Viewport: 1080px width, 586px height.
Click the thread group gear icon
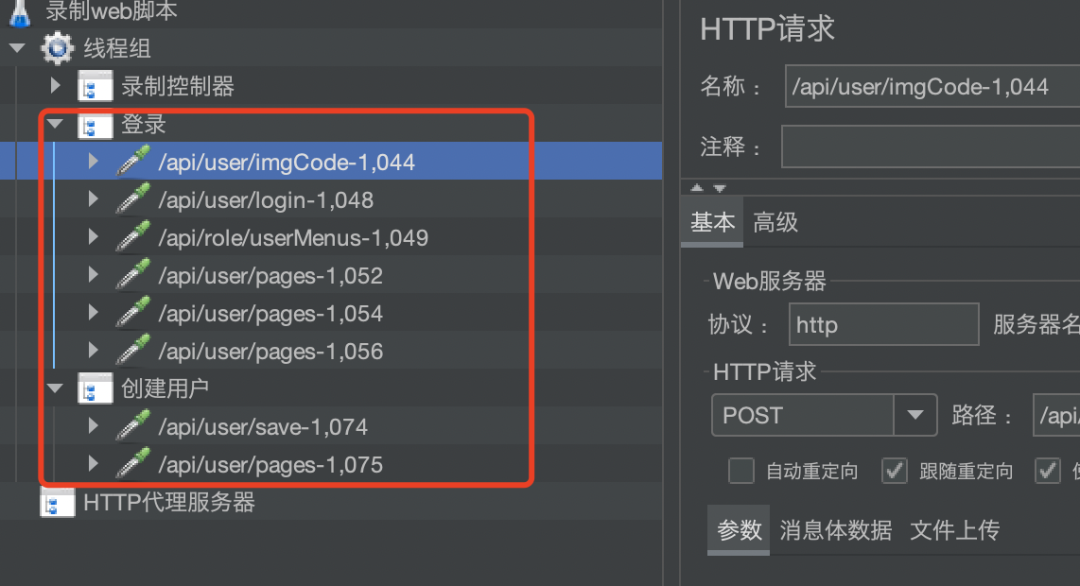coord(57,48)
